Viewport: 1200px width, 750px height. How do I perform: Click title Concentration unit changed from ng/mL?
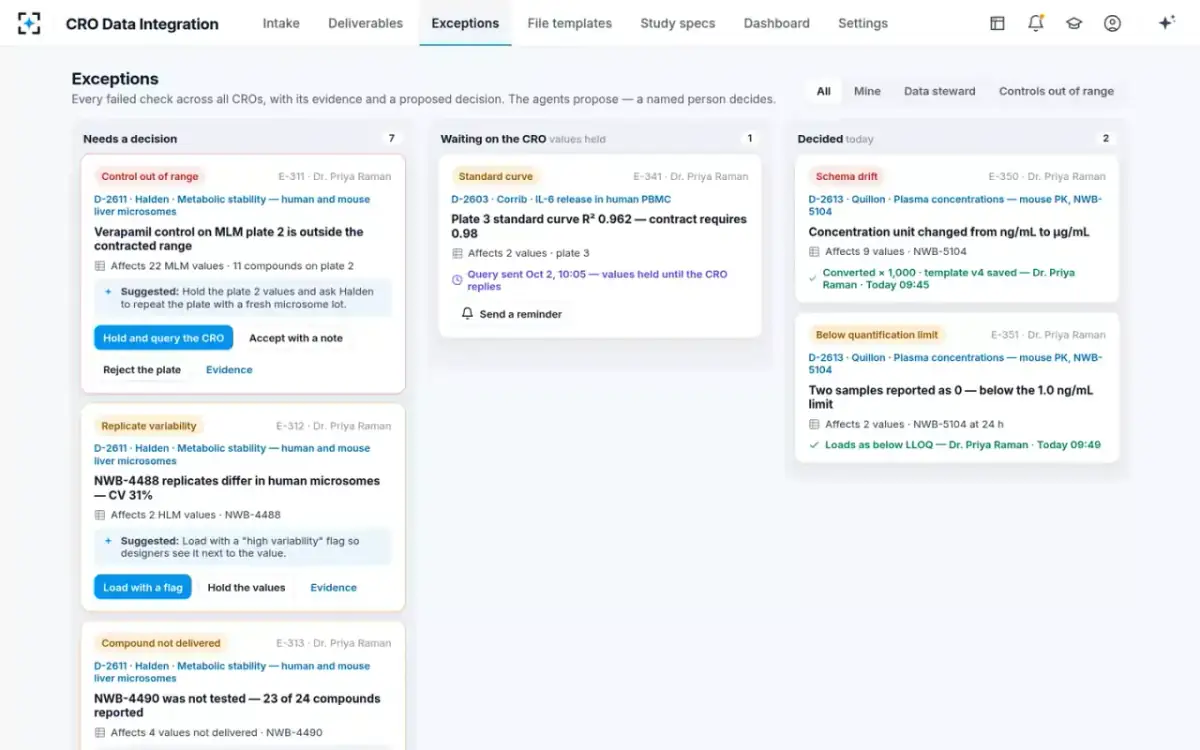[949, 232]
